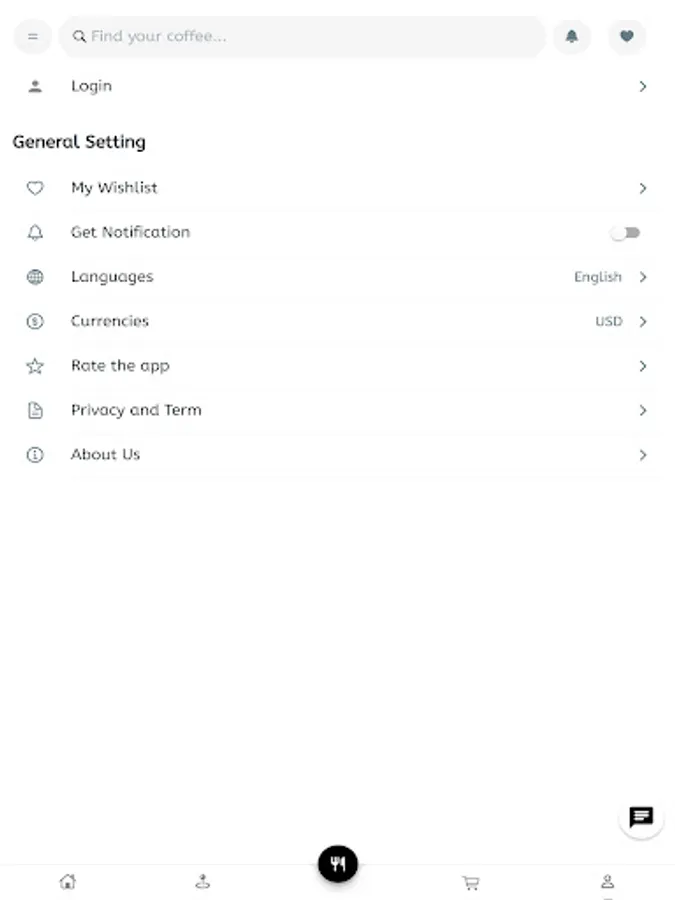Toggle the Get Notification switch
Screen dimensions: 675x900
(626, 233)
